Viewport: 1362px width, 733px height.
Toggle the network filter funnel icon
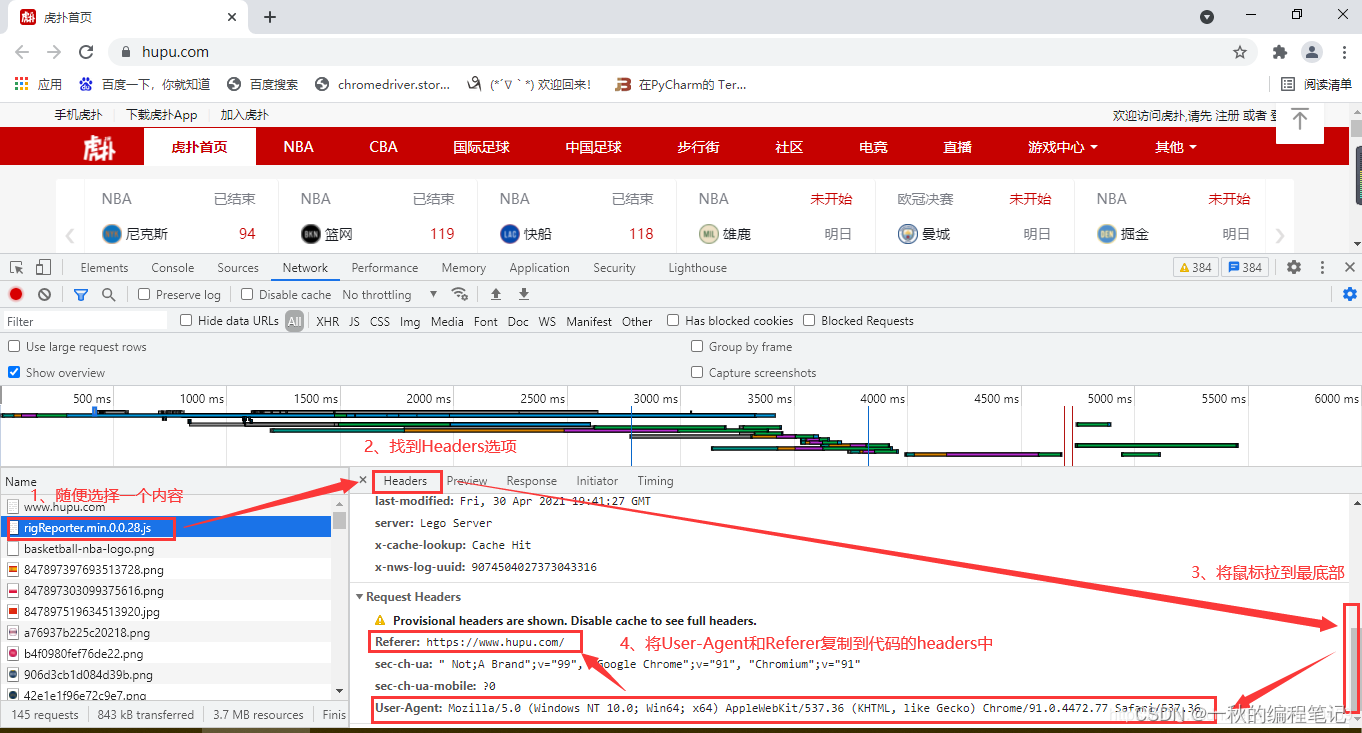click(x=81, y=294)
